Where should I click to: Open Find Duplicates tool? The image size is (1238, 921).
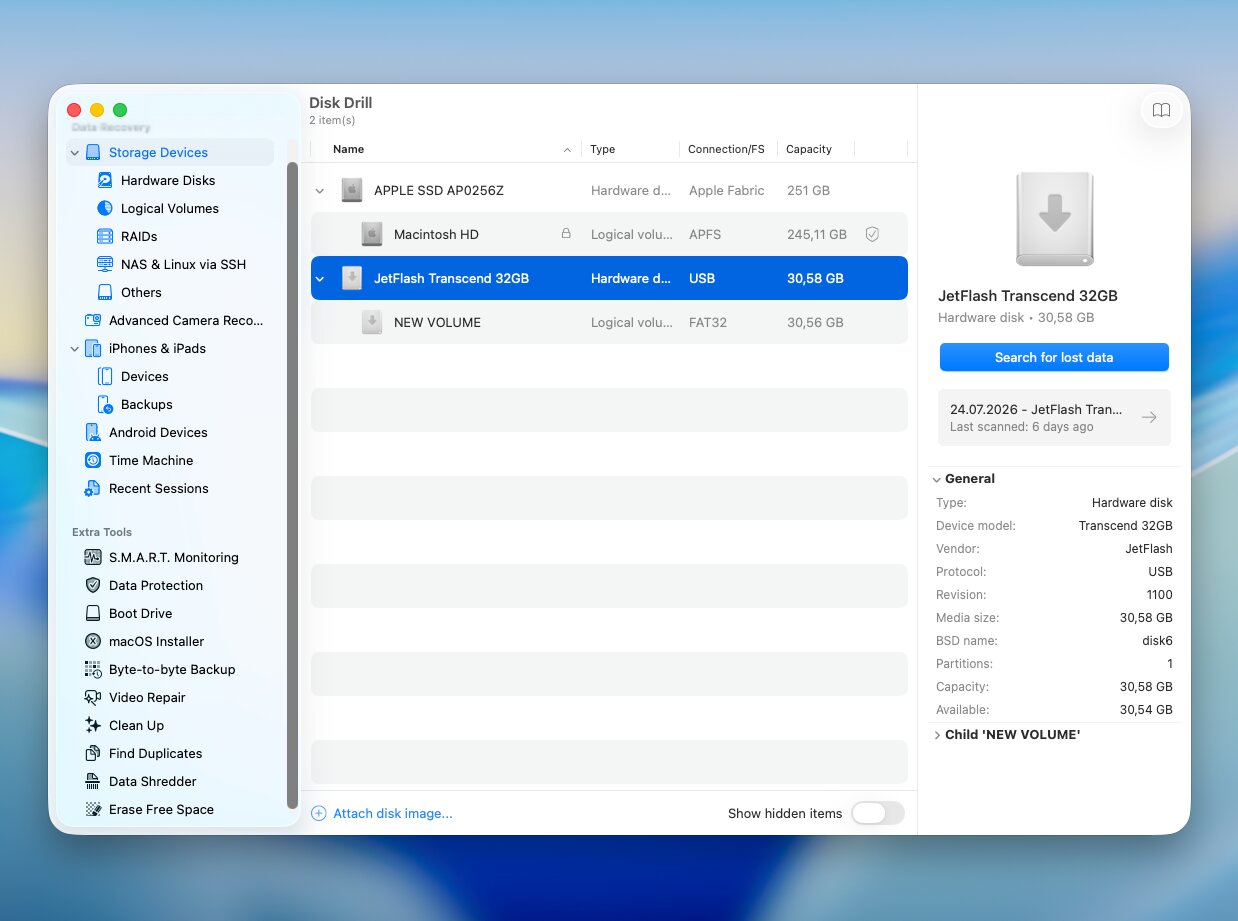pos(143,753)
